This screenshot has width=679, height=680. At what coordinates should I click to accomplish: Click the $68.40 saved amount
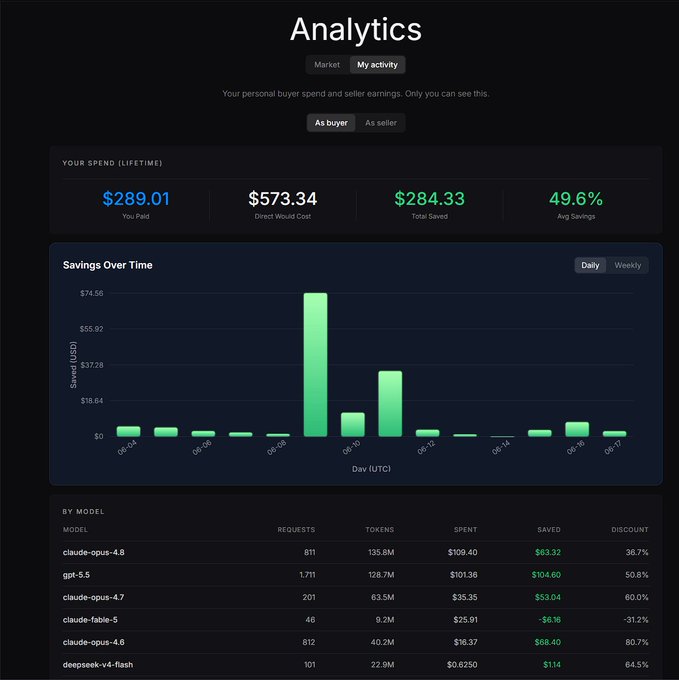click(548, 642)
